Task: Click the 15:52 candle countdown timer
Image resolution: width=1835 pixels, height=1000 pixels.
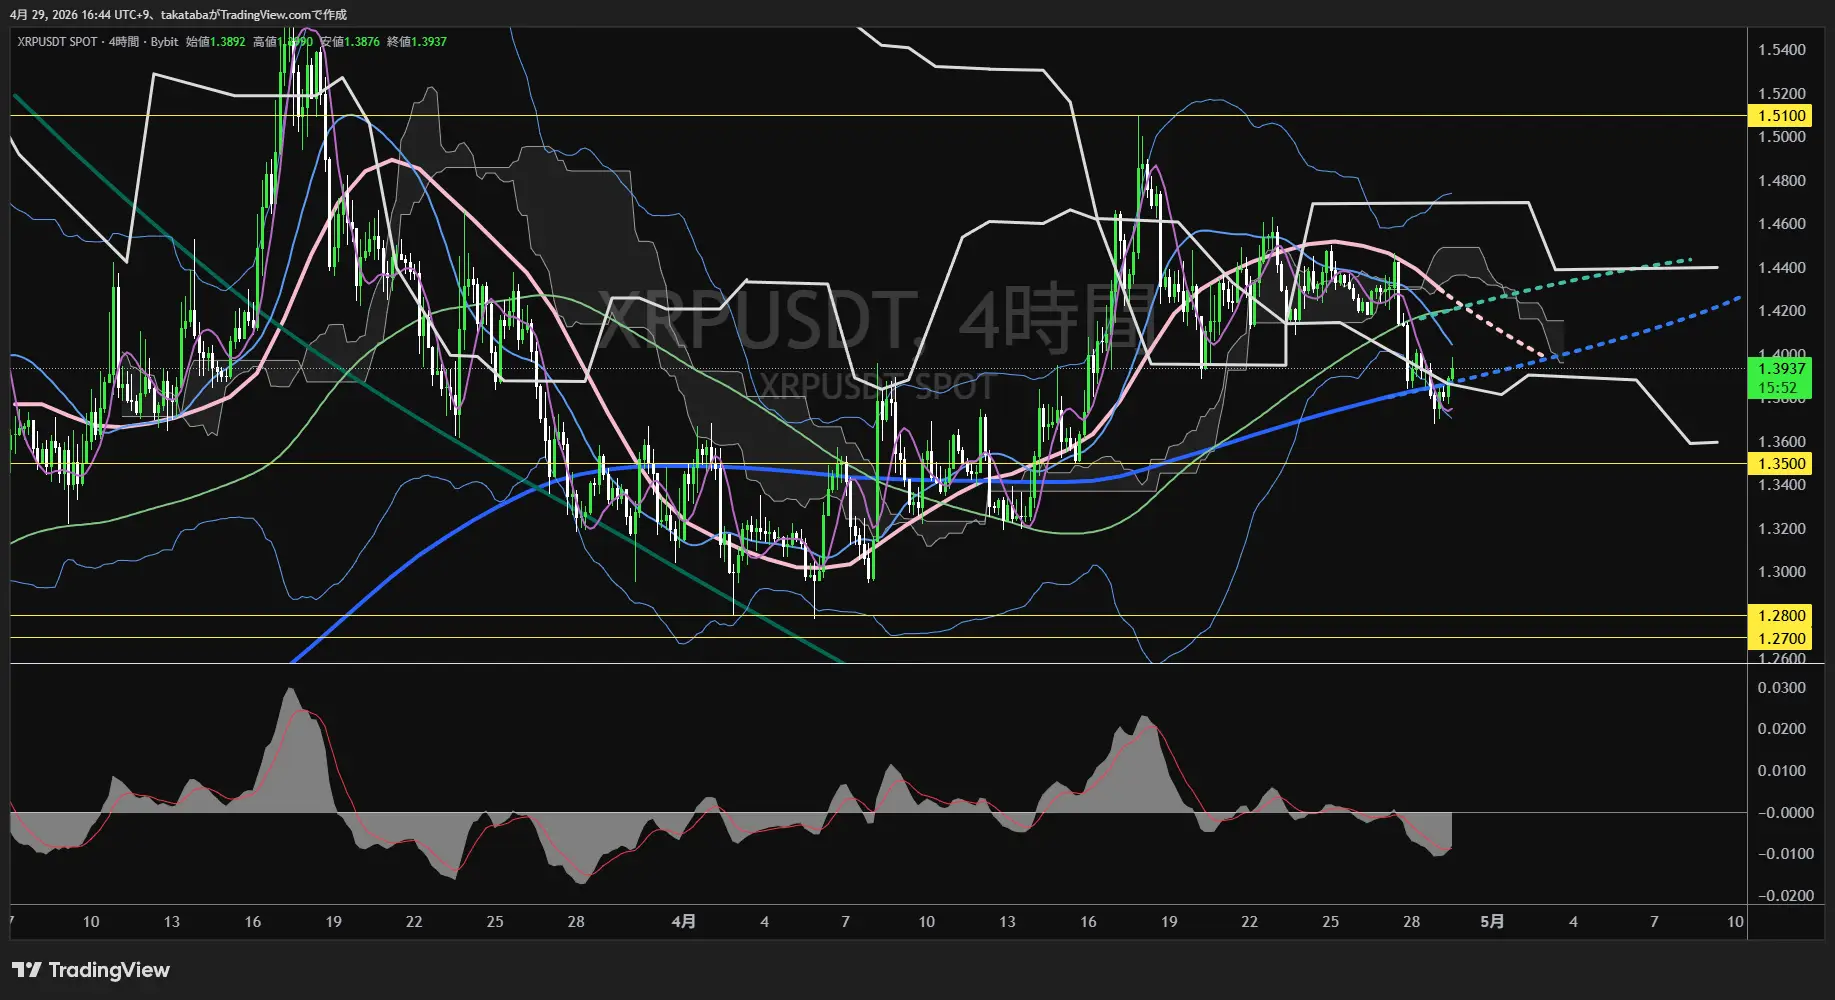Action: tap(1777, 388)
